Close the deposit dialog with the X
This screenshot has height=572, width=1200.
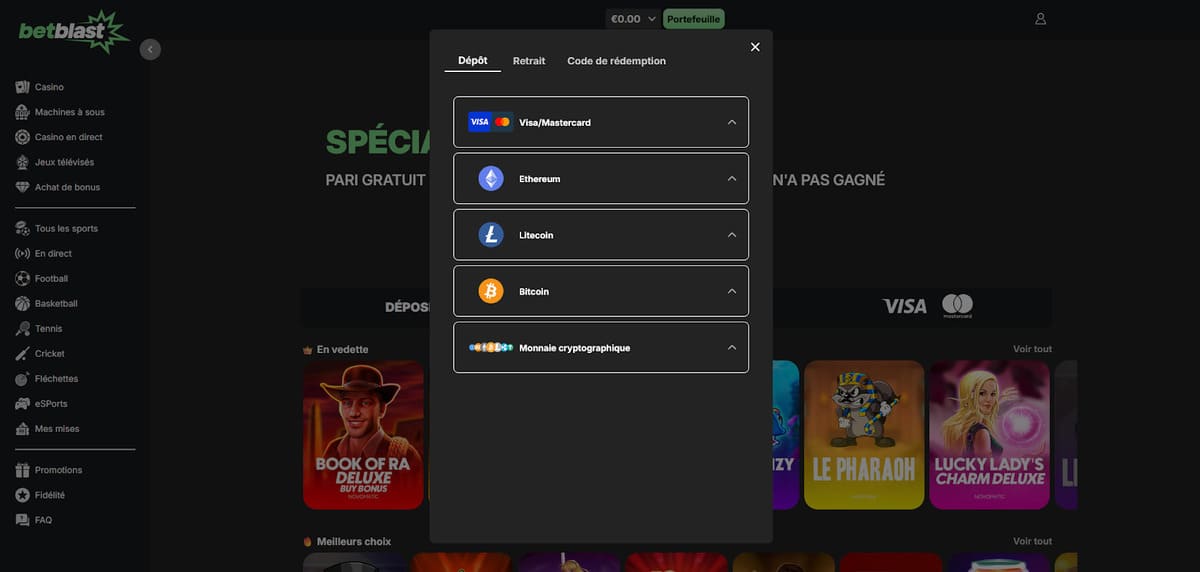755,47
